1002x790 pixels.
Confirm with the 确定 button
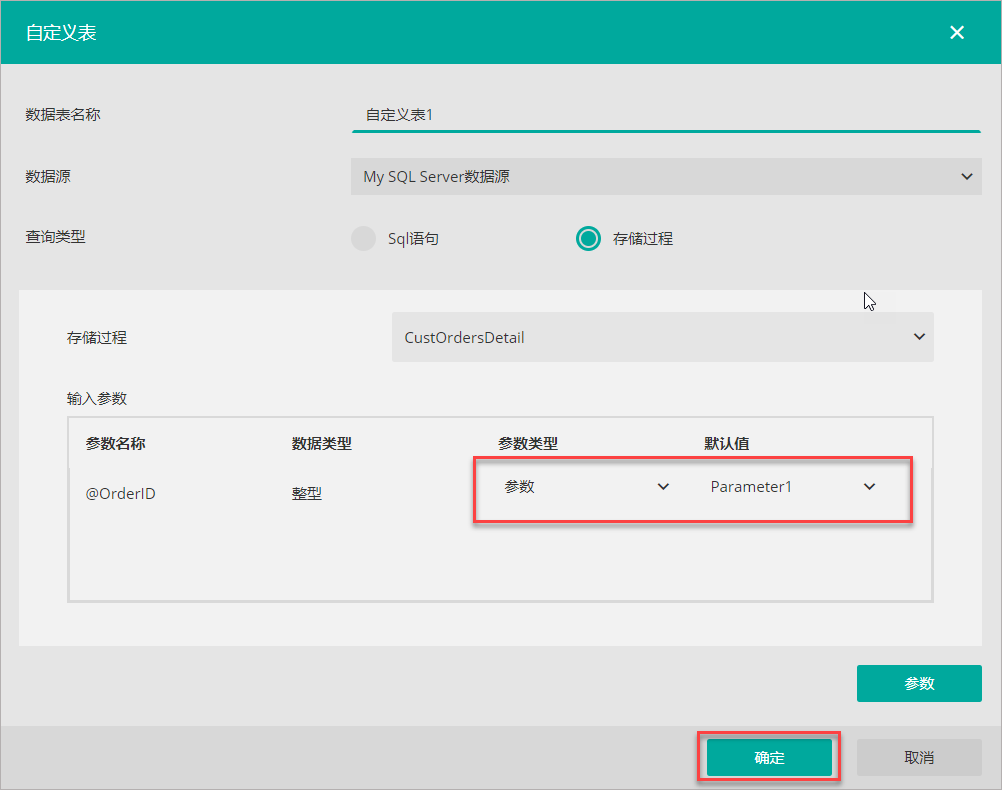click(769, 758)
